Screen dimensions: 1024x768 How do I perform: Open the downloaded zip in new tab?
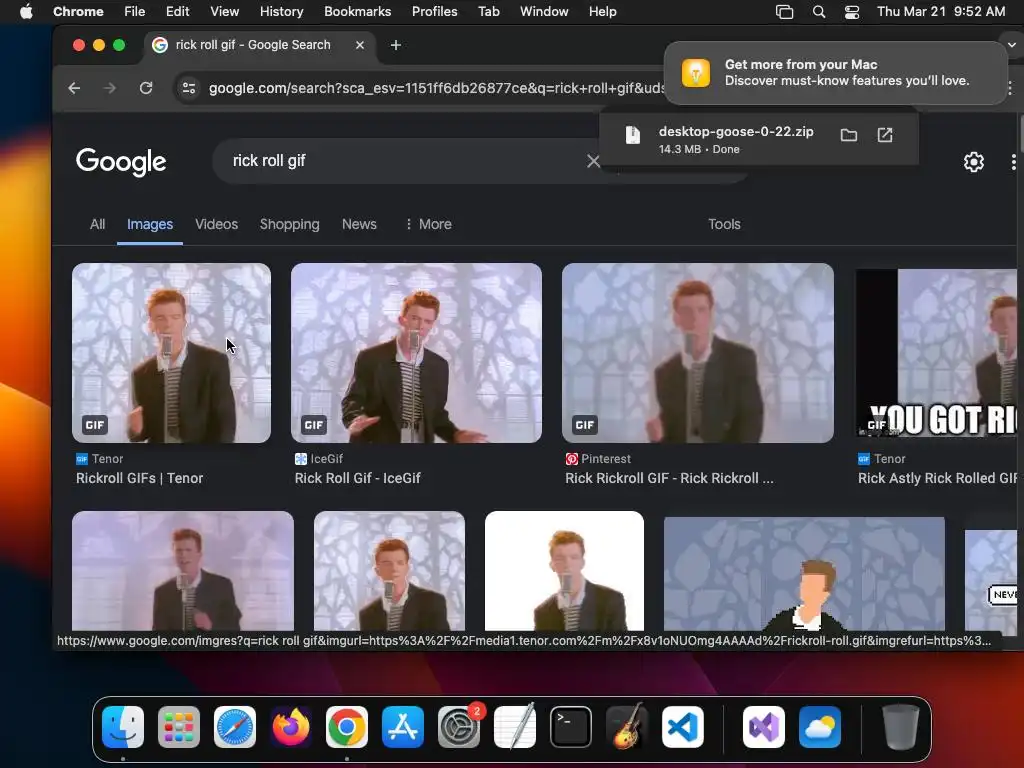pos(885,135)
